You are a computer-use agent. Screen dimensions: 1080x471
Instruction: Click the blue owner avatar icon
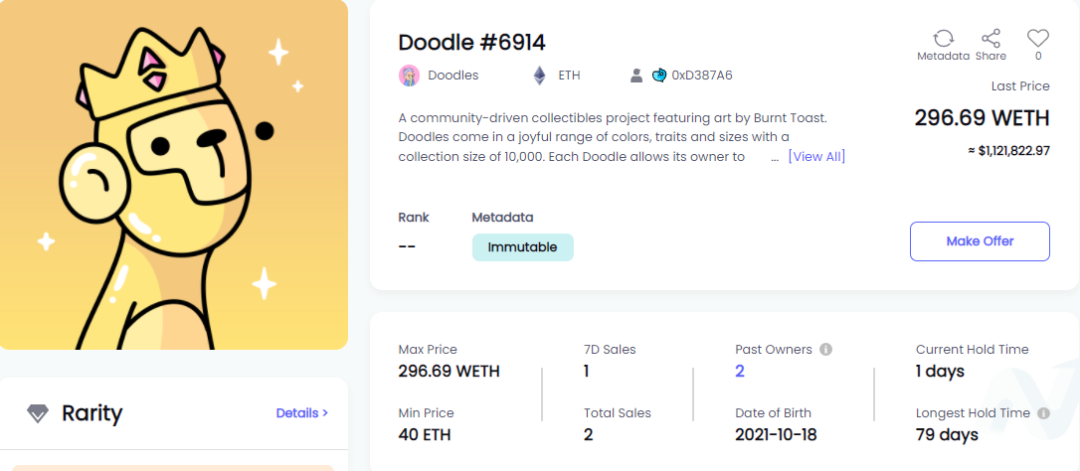click(x=659, y=75)
